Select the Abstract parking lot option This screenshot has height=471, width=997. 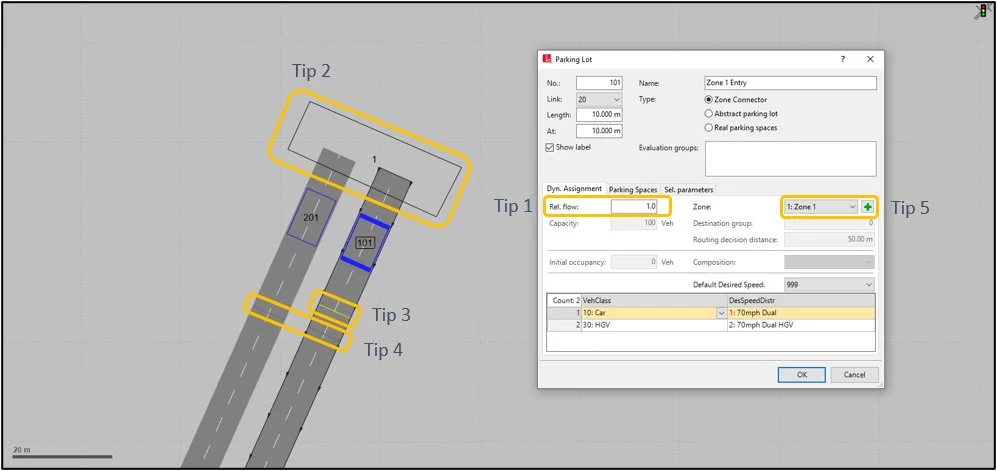(708, 114)
